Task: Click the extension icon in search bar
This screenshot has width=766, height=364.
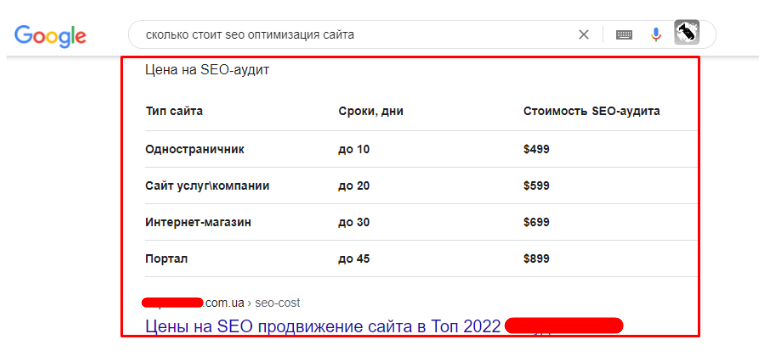Action: 686,33
